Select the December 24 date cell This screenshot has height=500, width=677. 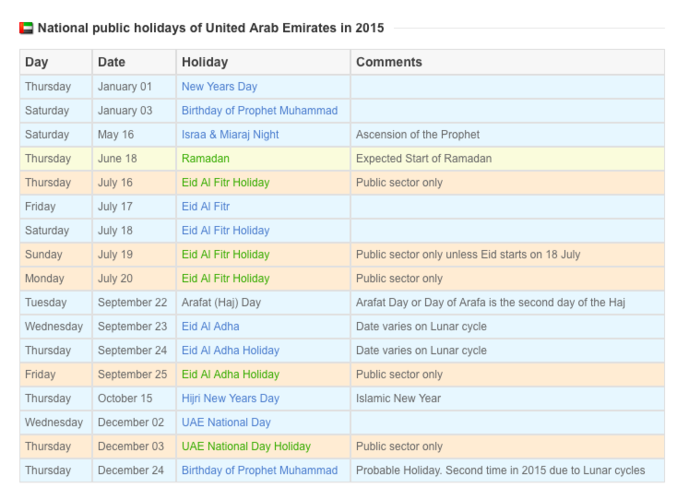pyautogui.click(x=134, y=470)
